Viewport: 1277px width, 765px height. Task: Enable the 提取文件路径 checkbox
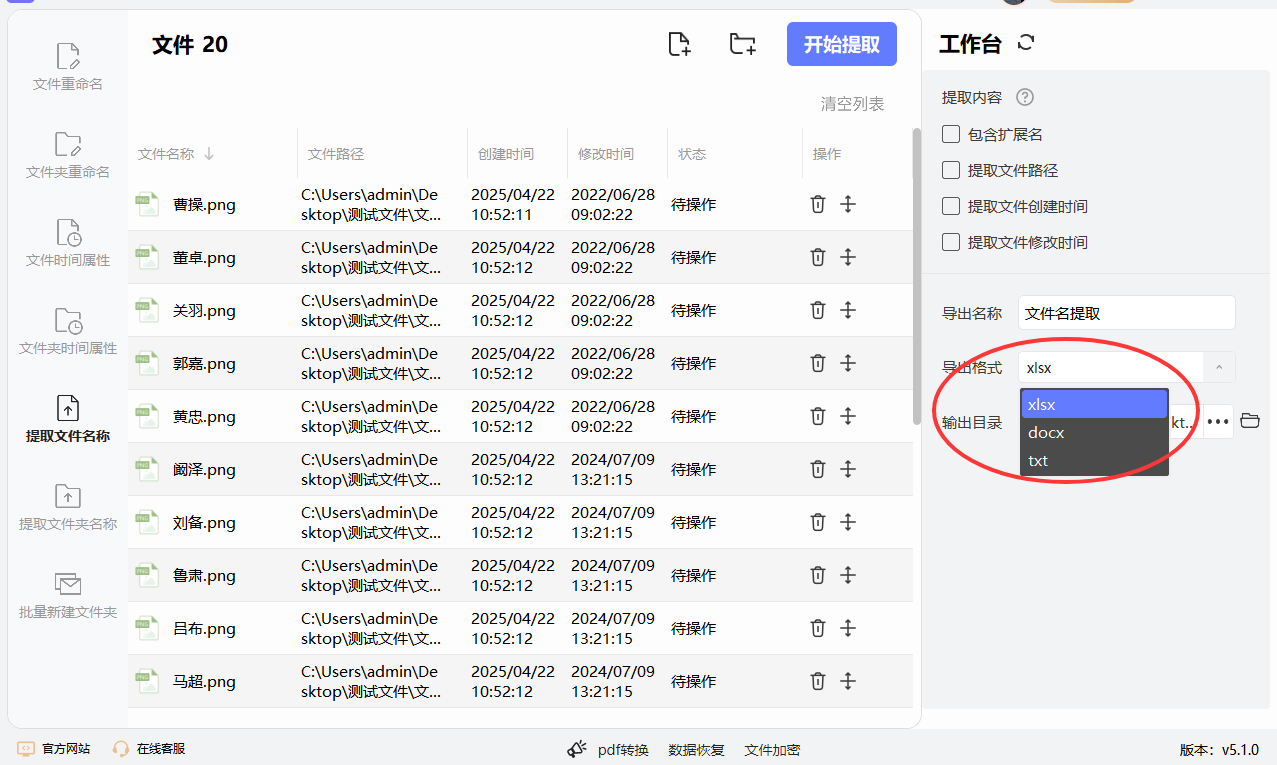coord(951,170)
